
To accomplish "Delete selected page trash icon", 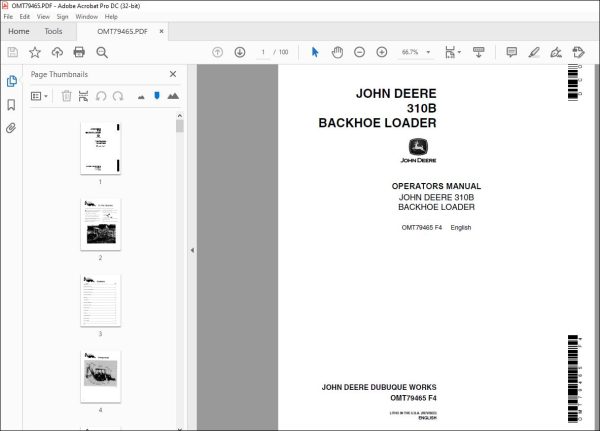I will 66,96.
